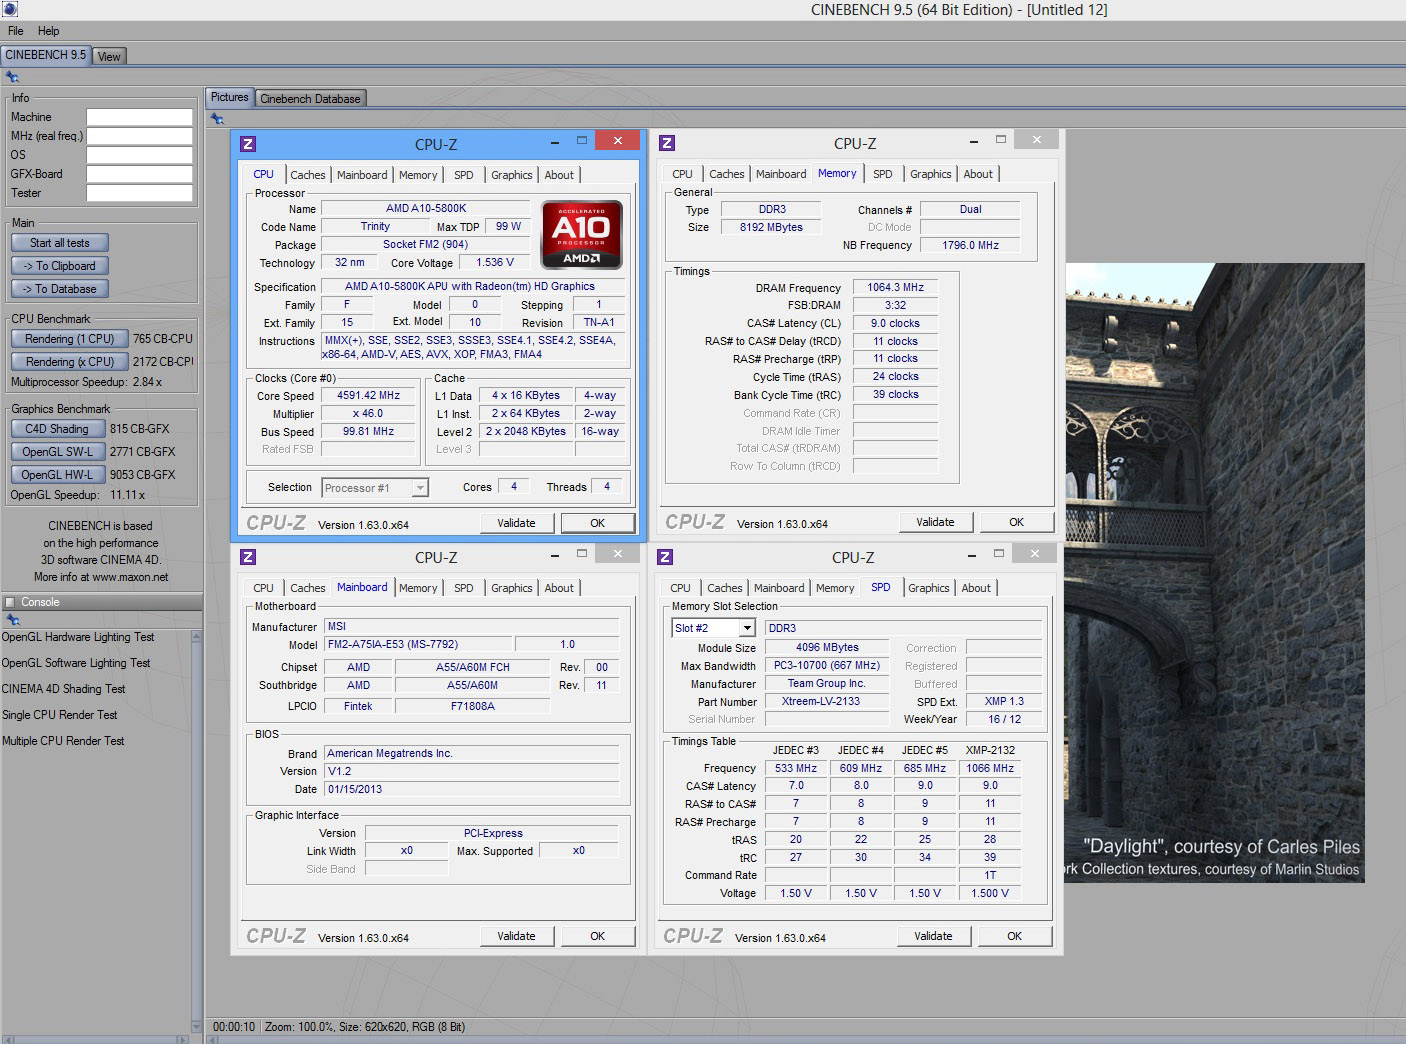Open the Help menu
Screen dimensions: 1406x1044
tap(48, 31)
